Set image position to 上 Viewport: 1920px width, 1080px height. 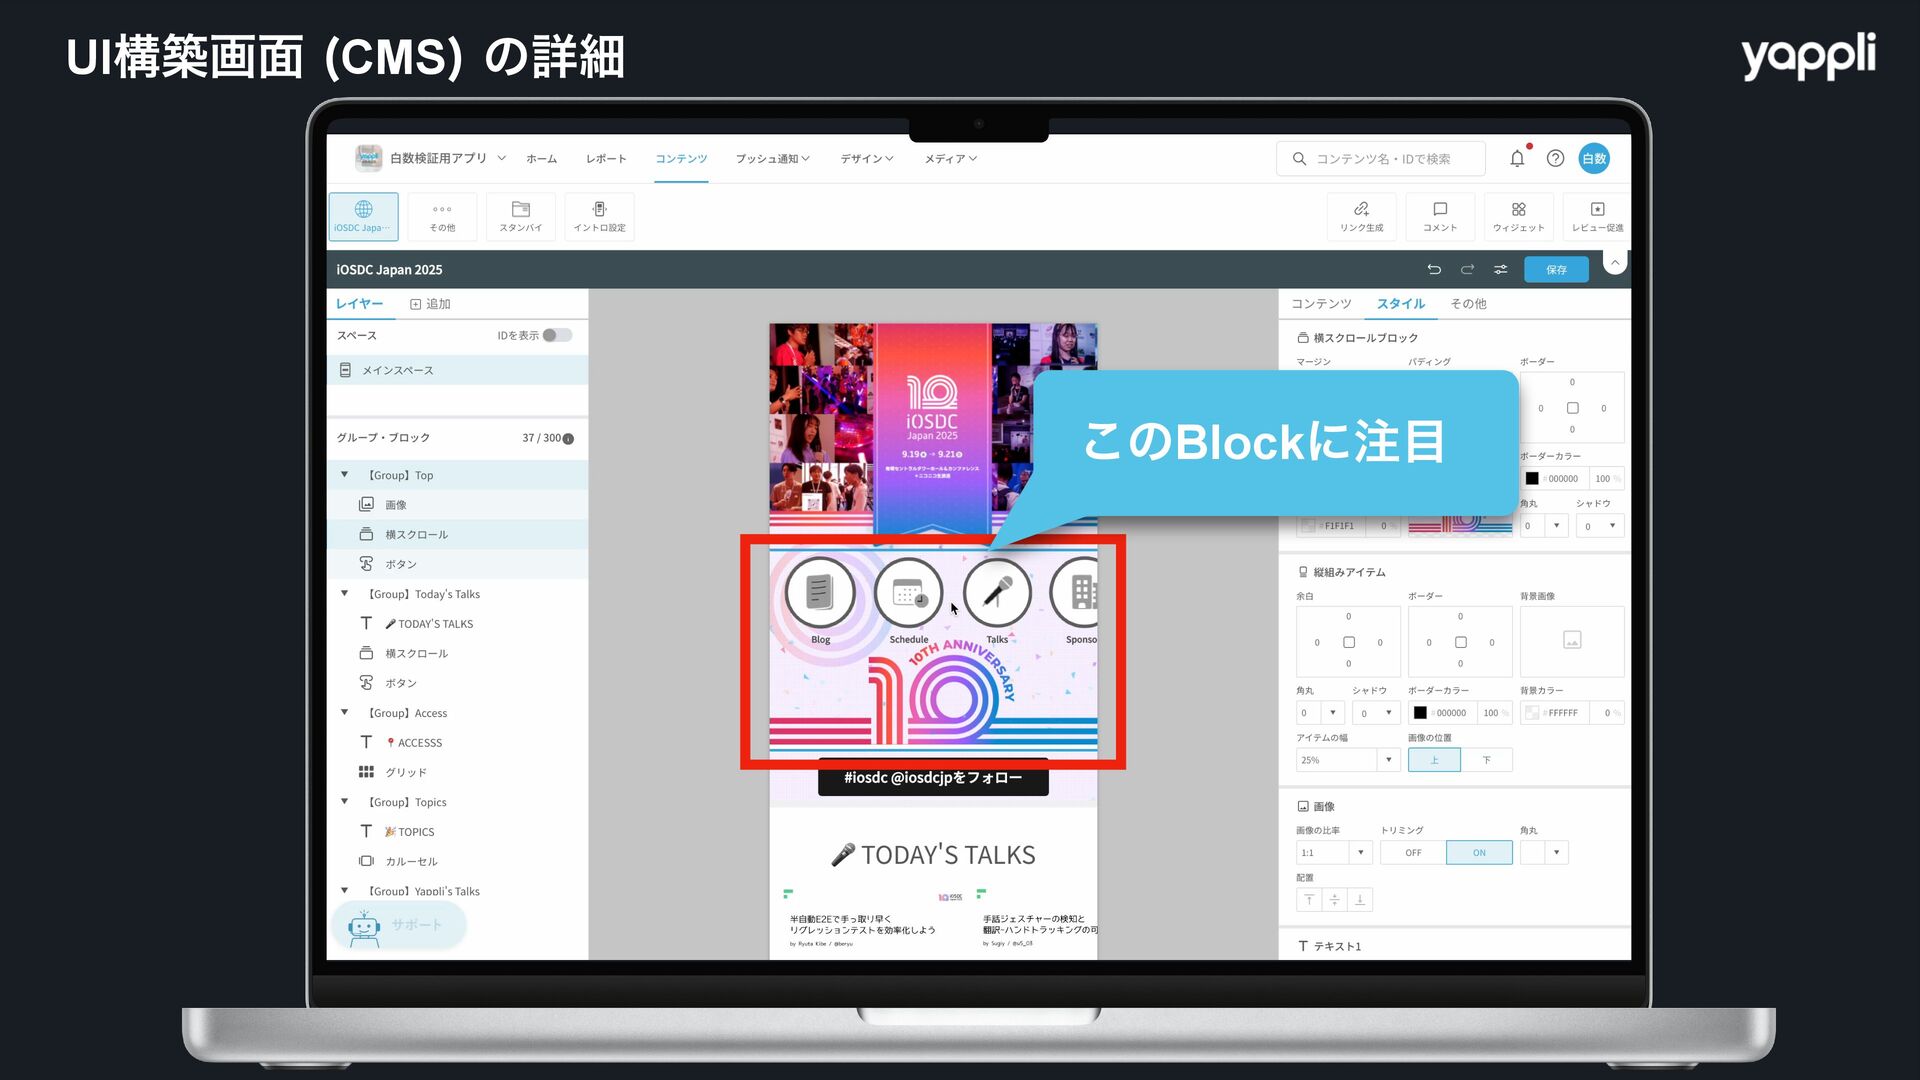click(1434, 760)
